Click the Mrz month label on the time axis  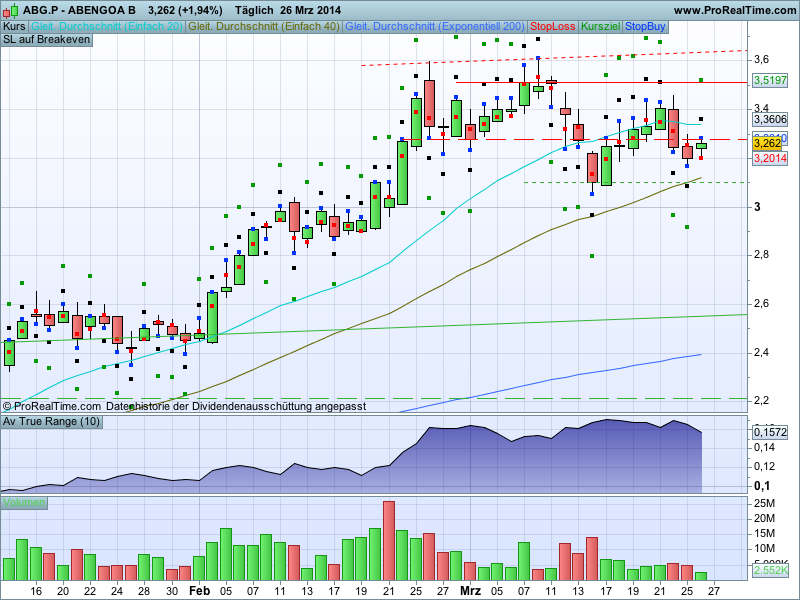(x=470, y=591)
